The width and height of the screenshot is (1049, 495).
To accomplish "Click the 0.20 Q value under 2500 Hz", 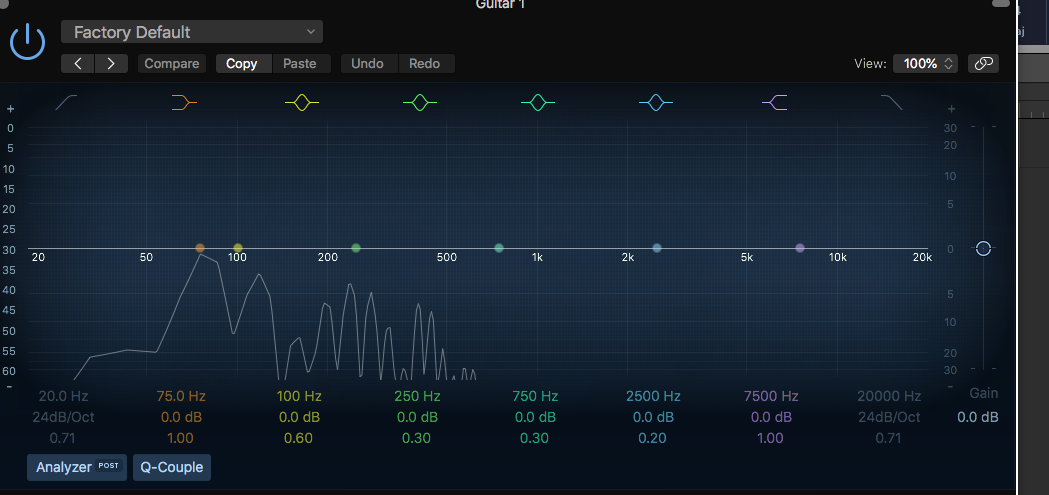I will (x=652, y=439).
